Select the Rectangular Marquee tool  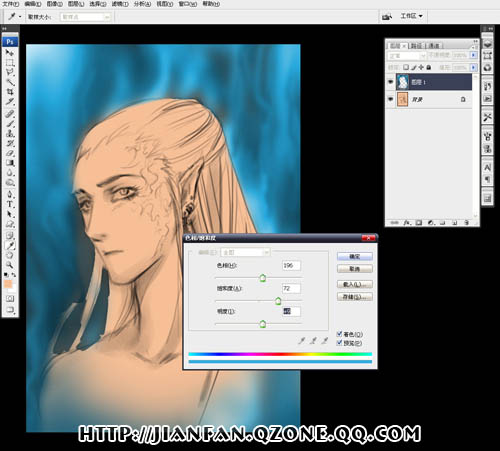10,63
